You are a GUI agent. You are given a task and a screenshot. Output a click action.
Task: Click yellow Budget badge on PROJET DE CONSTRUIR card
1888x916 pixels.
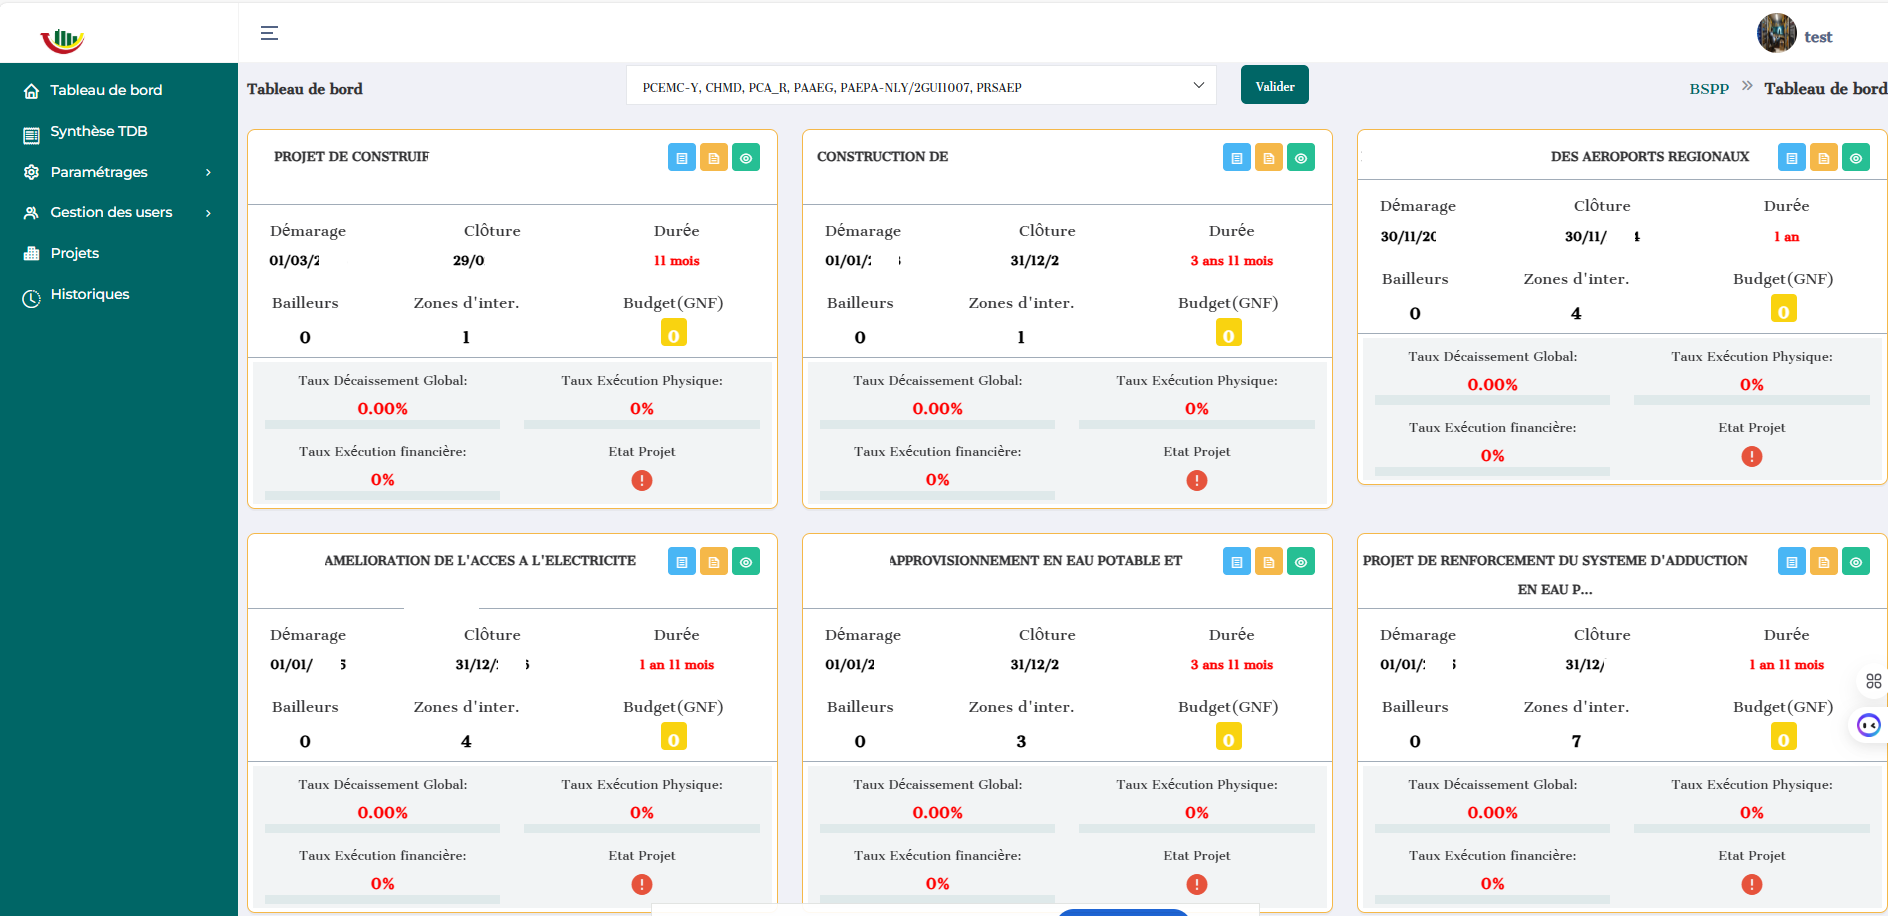point(673,335)
